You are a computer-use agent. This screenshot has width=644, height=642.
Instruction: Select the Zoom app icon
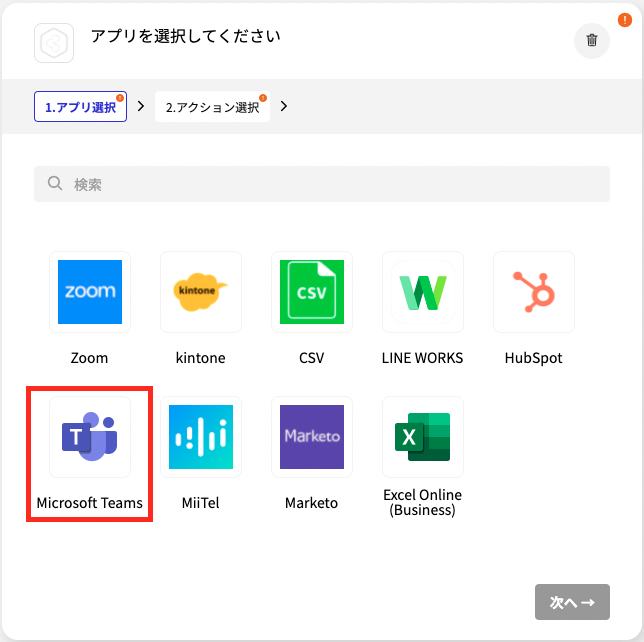coord(90,292)
